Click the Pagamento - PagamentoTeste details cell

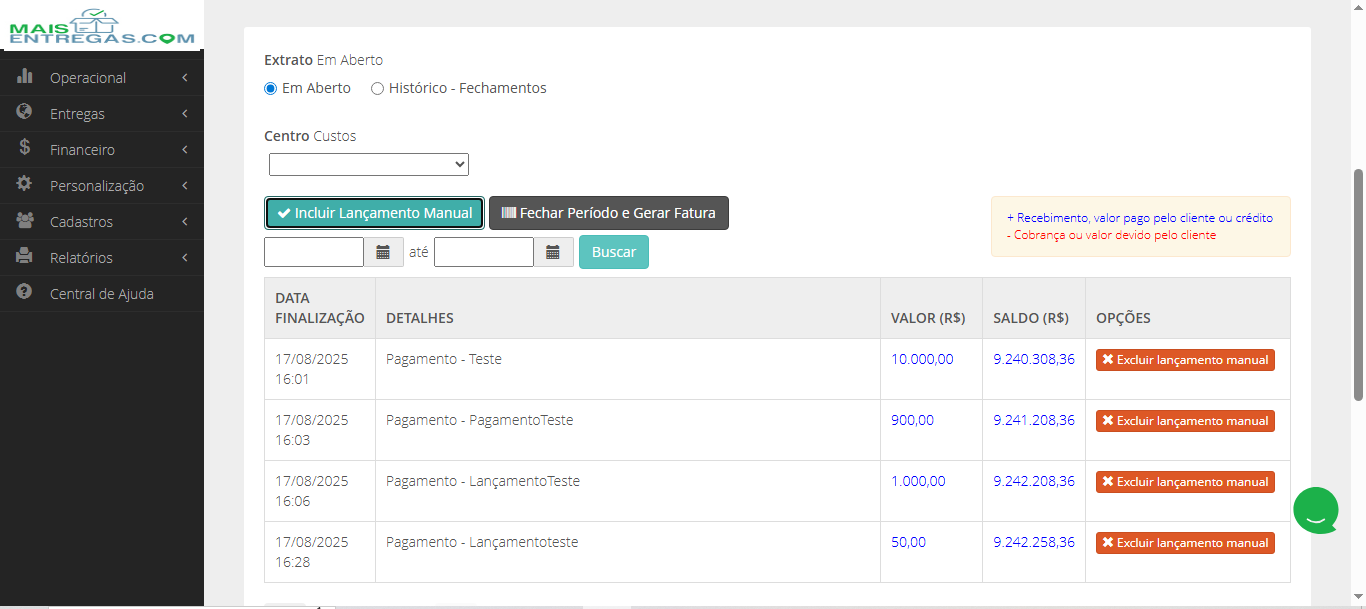point(628,430)
